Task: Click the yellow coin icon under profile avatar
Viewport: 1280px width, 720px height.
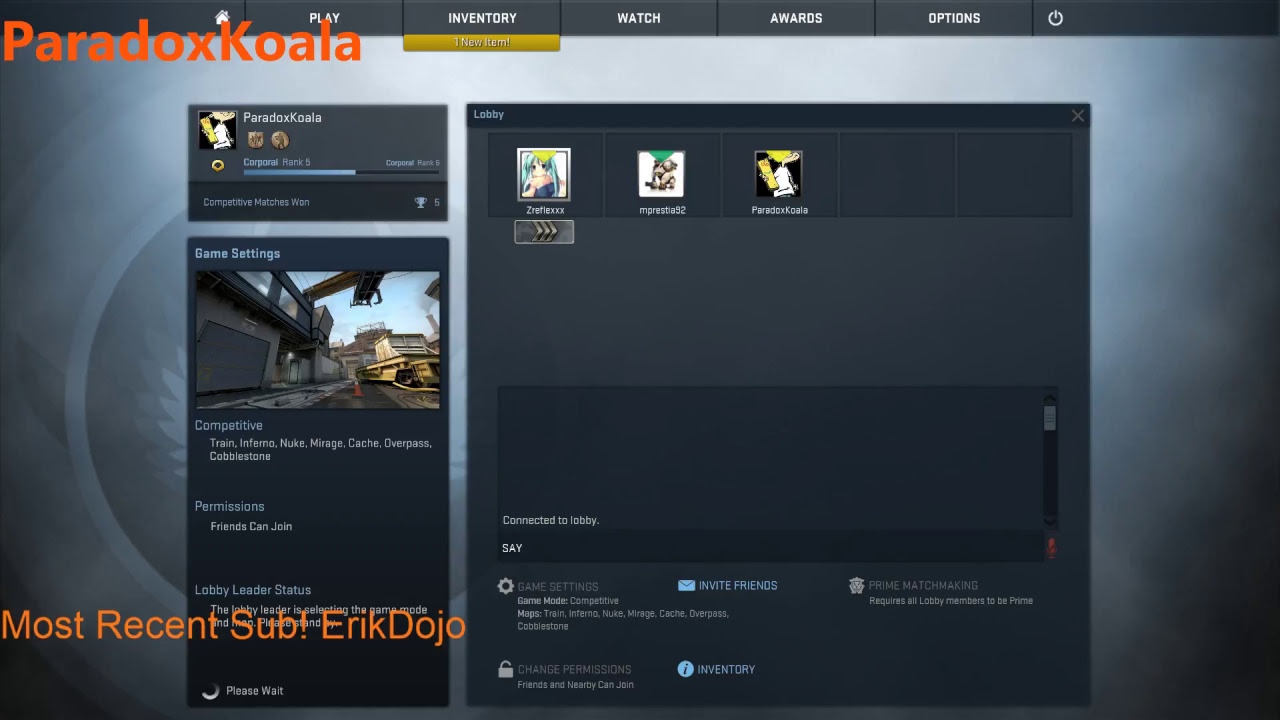Action: 218,165
